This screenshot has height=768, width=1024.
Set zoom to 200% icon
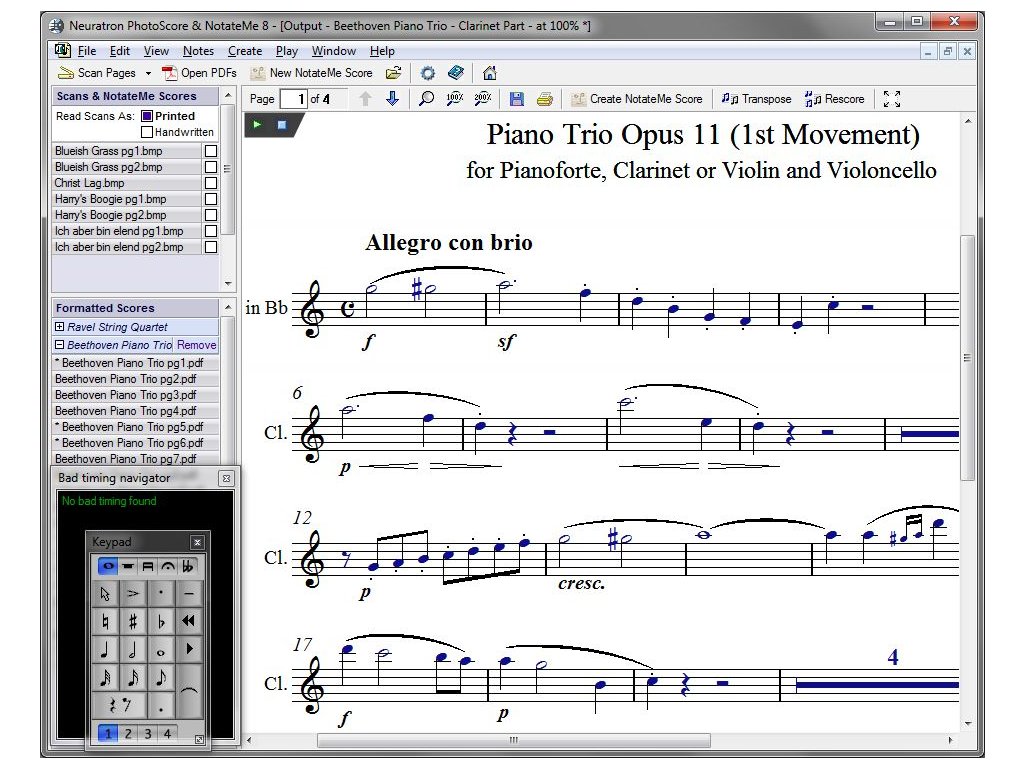pos(483,99)
